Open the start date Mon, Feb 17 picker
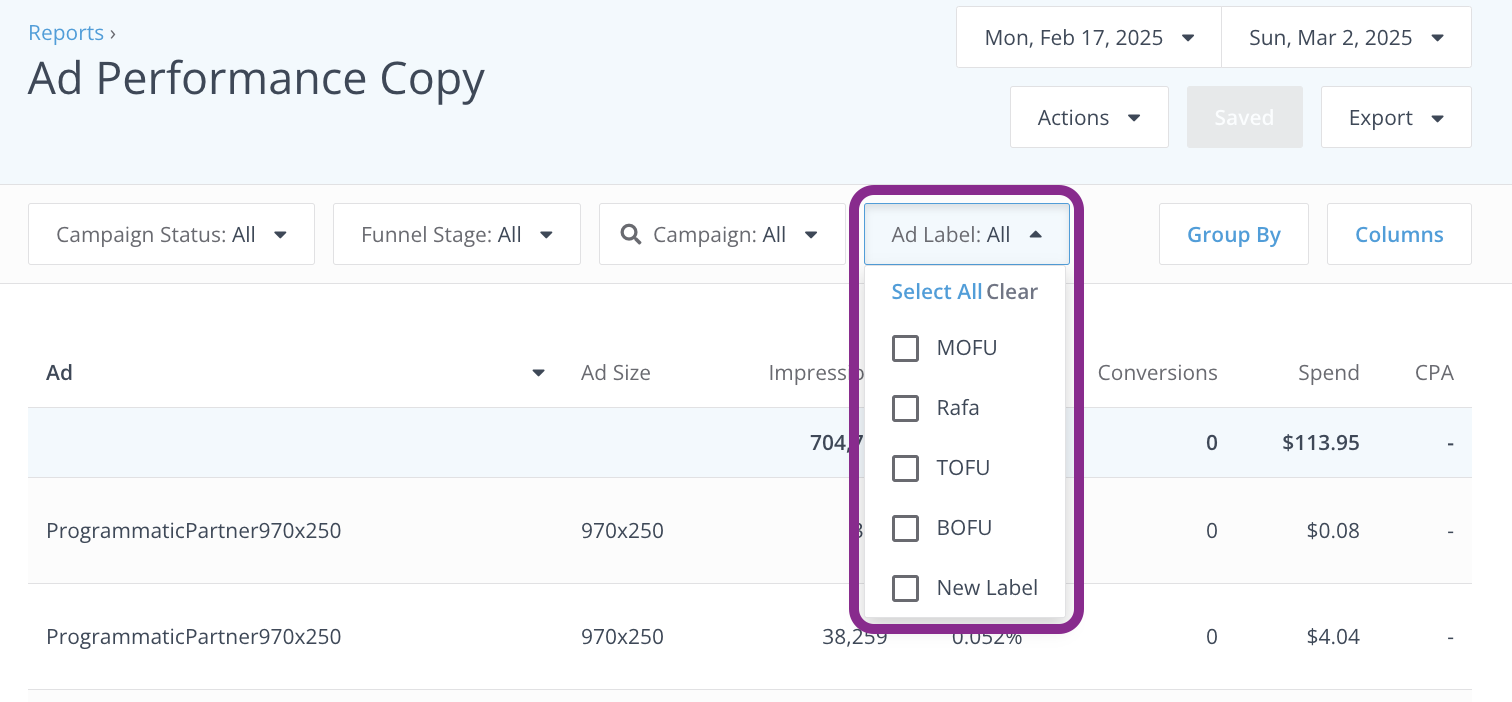The height and width of the screenshot is (702, 1512). coord(1088,38)
